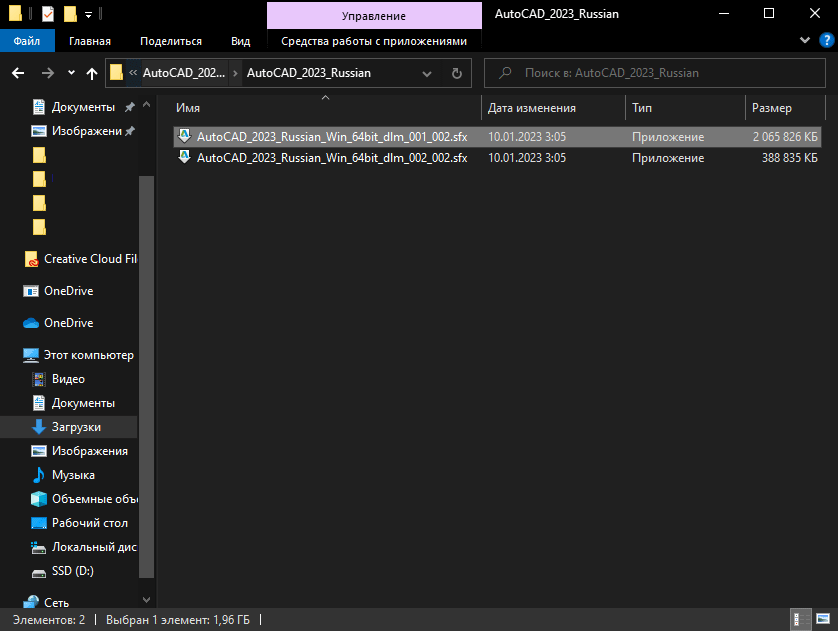Click the pin icon next to Изображения
This screenshot has height=631, width=838.
point(129,131)
